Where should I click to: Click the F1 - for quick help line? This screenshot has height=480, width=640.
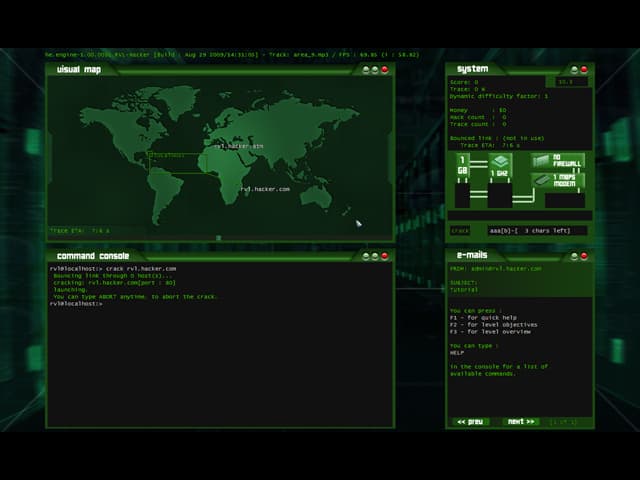point(483,318)
